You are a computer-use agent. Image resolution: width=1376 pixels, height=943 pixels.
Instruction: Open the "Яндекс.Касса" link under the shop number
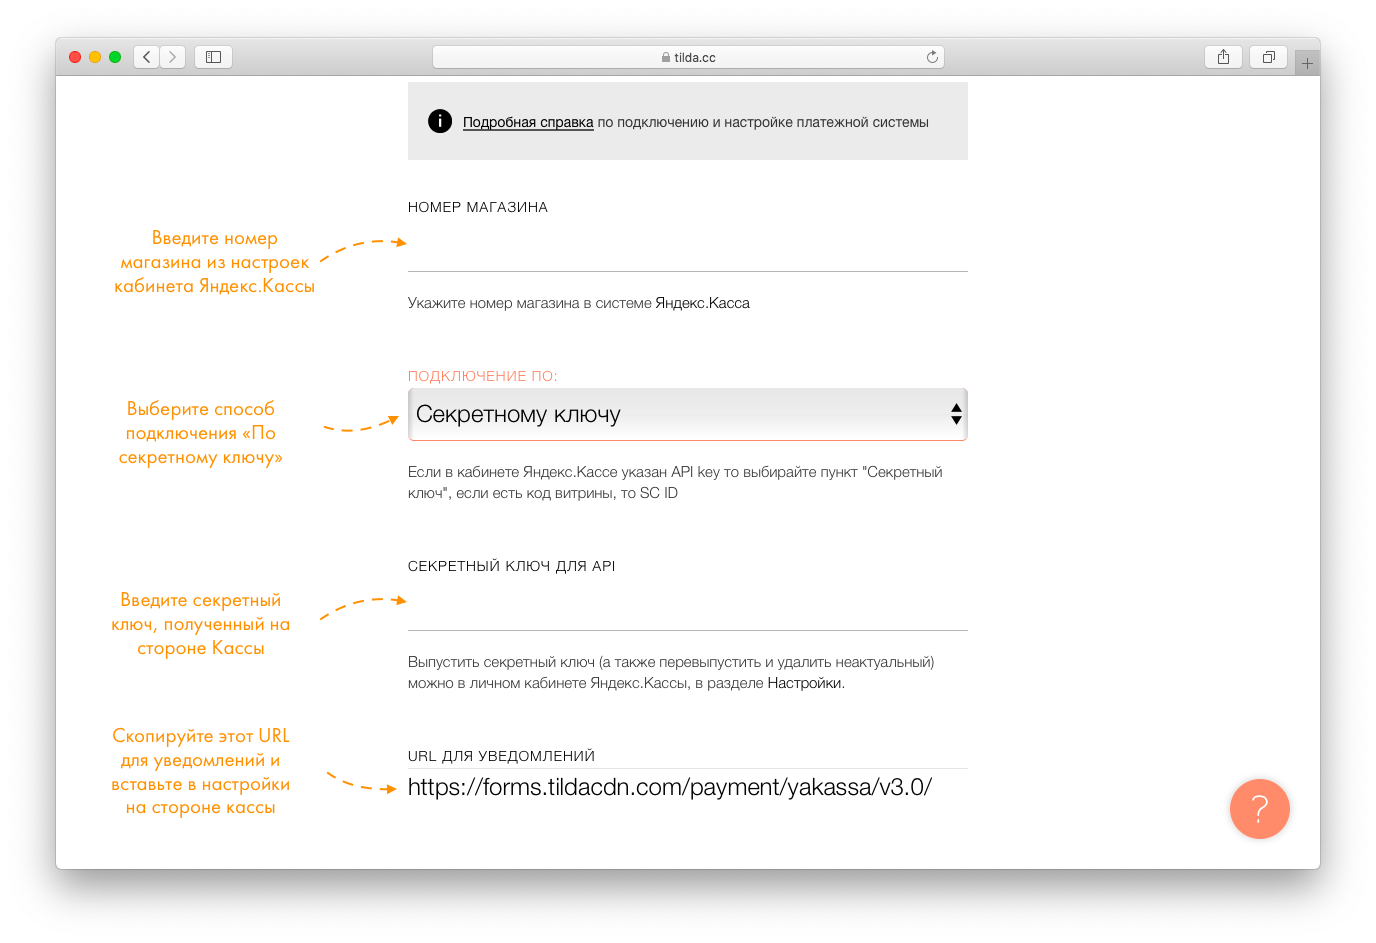[x=702, y=303]
